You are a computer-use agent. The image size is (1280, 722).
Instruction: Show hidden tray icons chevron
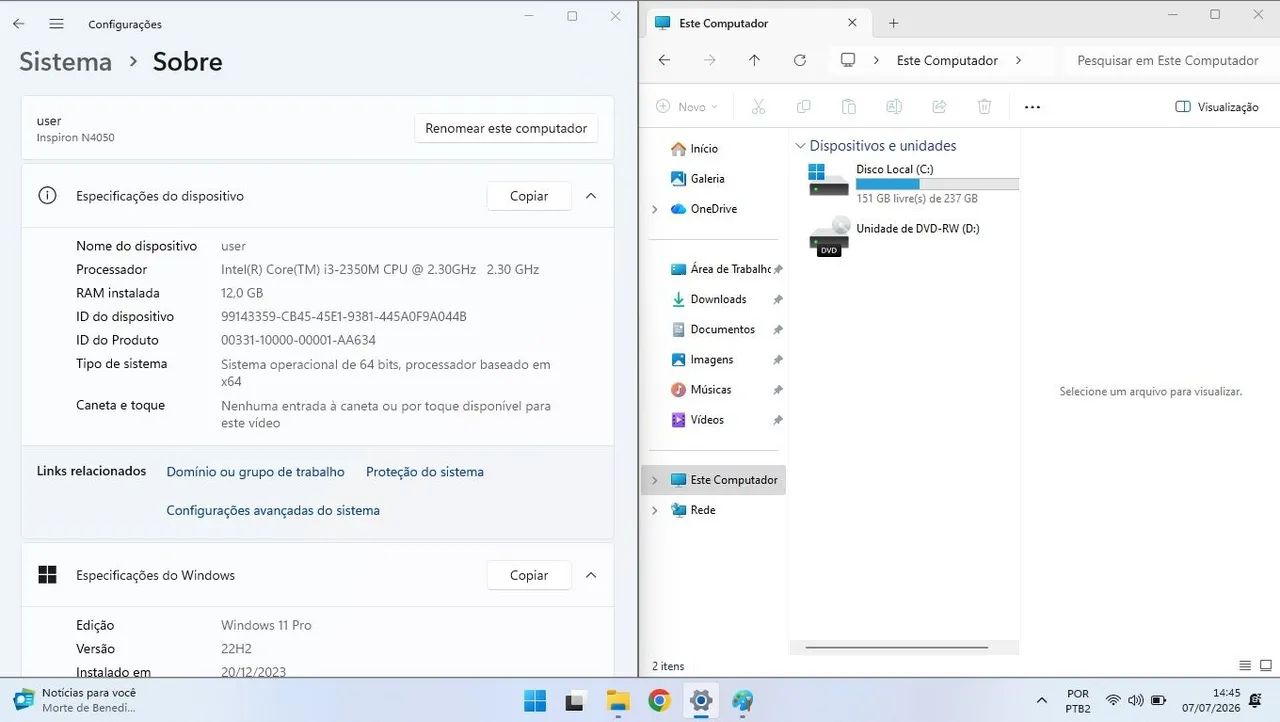[x=1041, y=700]
